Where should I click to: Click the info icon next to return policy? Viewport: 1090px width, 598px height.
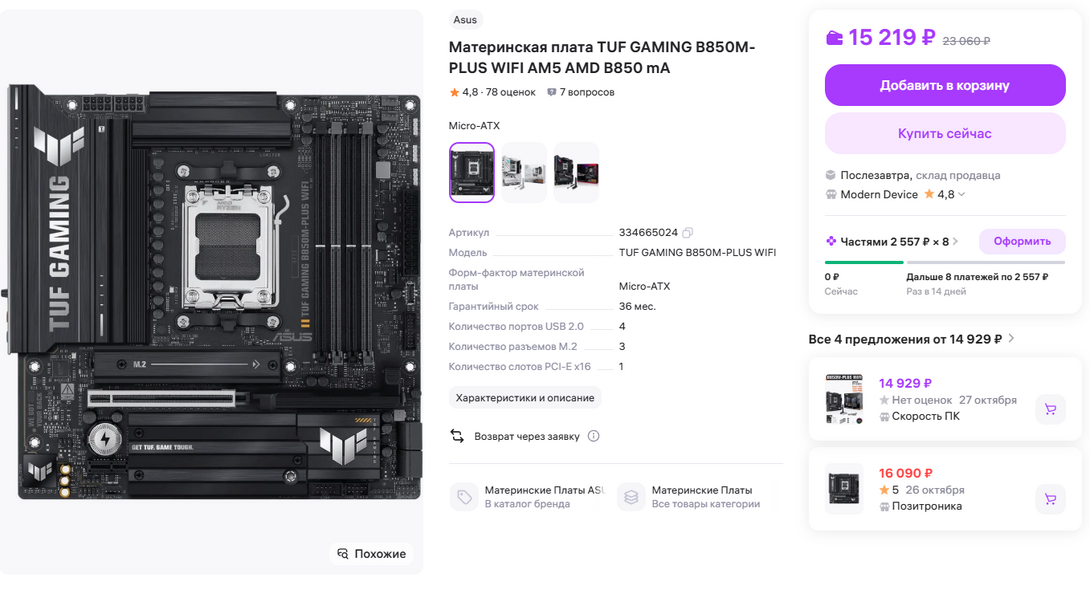pos(593,436)
